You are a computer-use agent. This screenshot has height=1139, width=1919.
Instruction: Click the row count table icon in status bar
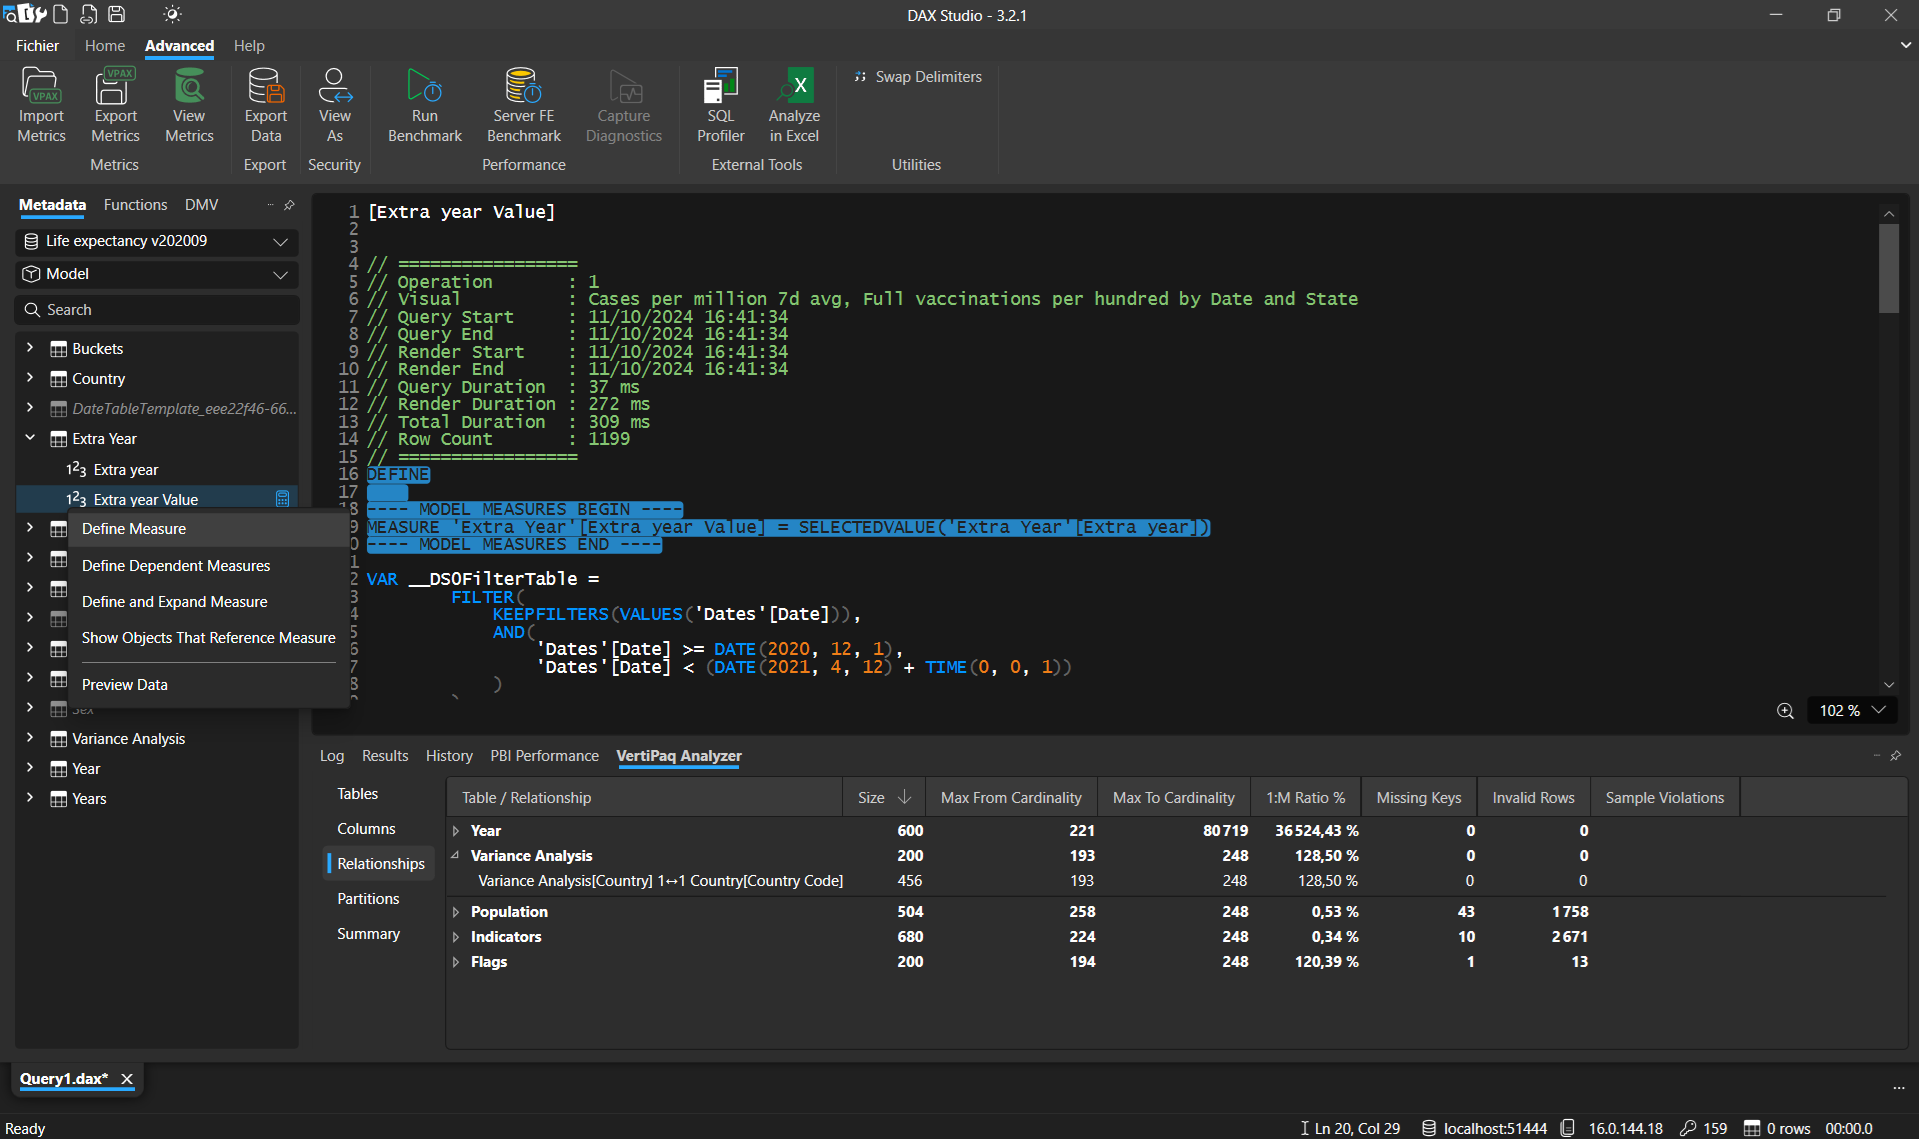pos(1752,1128)
